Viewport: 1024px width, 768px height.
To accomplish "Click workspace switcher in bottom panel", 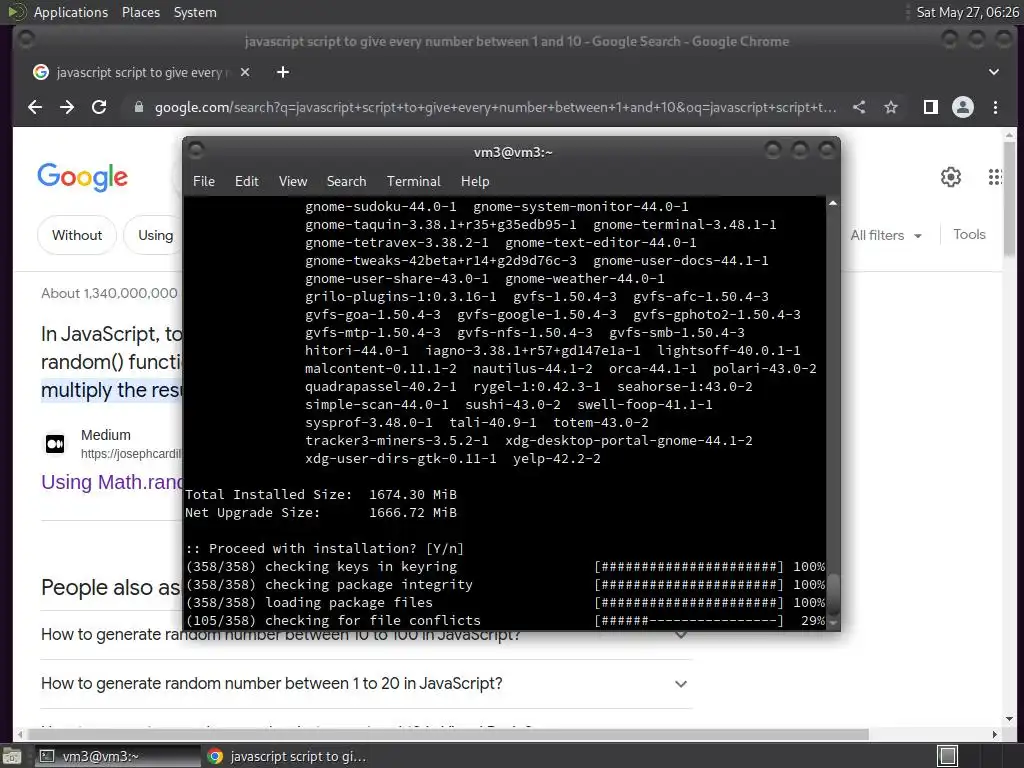I will 948,756.
